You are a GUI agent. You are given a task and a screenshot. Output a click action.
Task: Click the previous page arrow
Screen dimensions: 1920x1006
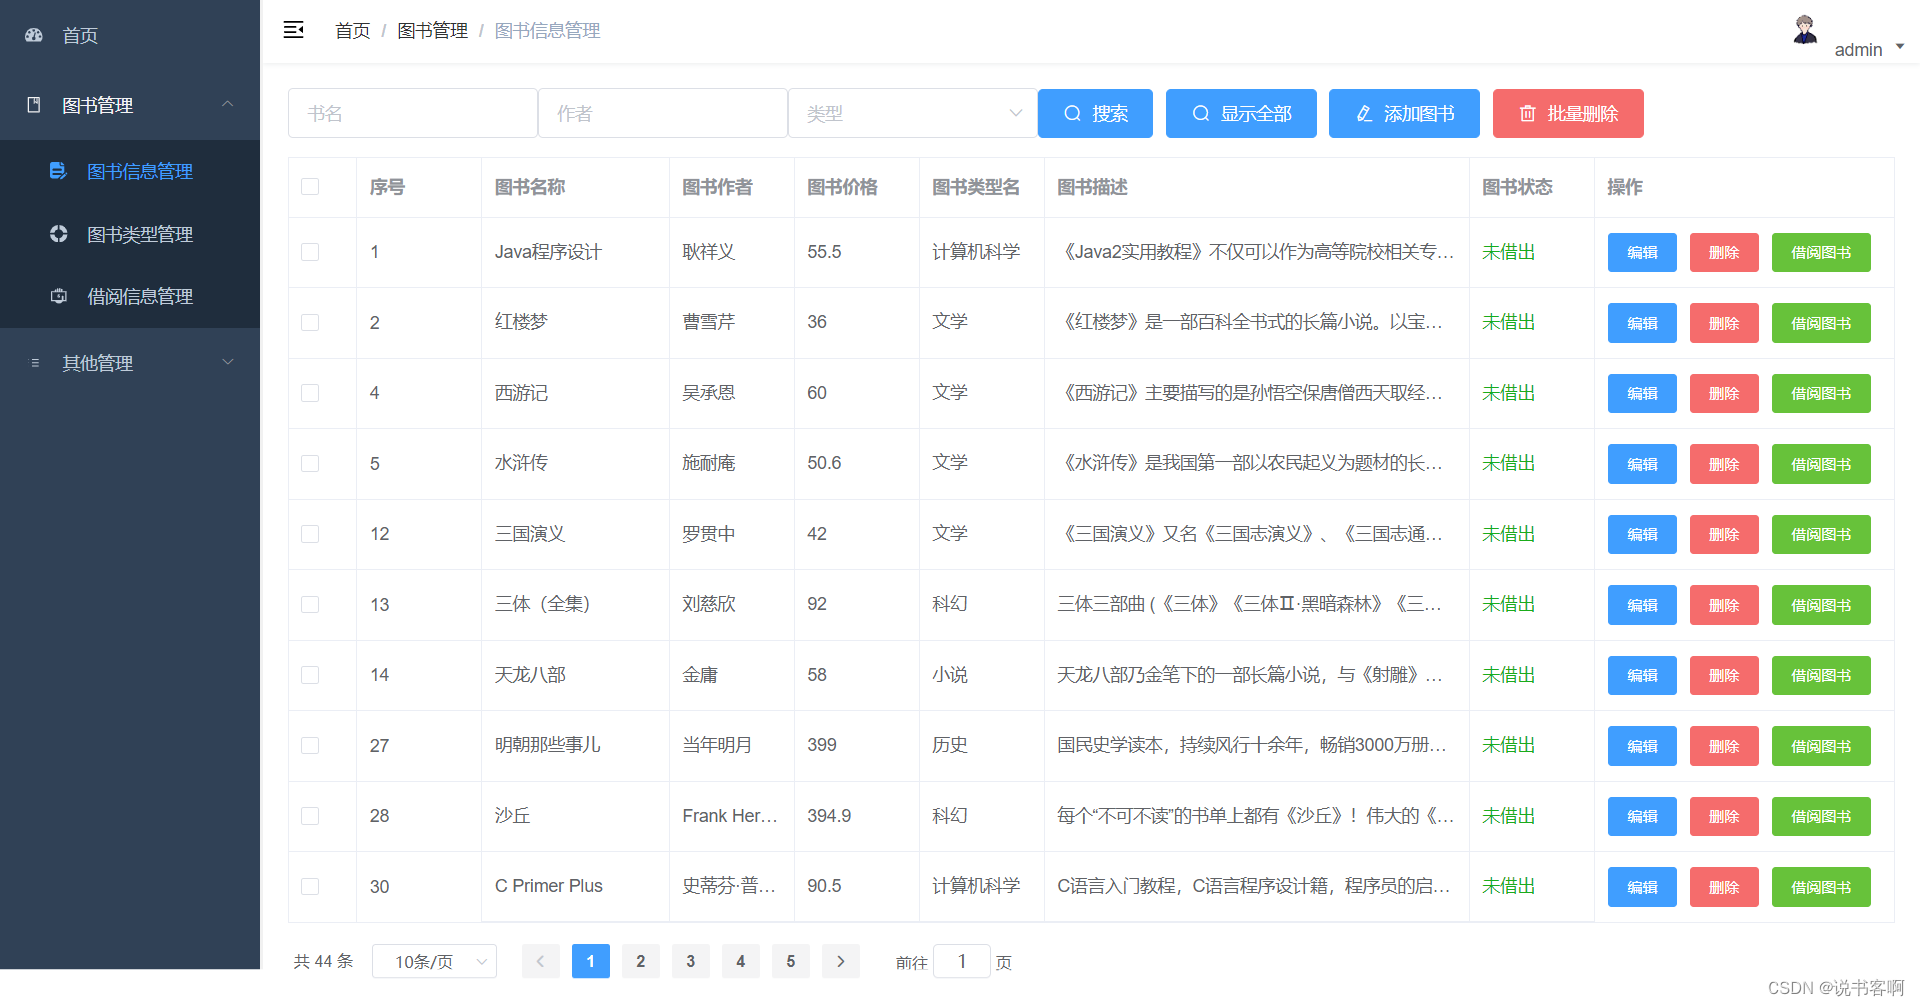(x=541, y=961)
